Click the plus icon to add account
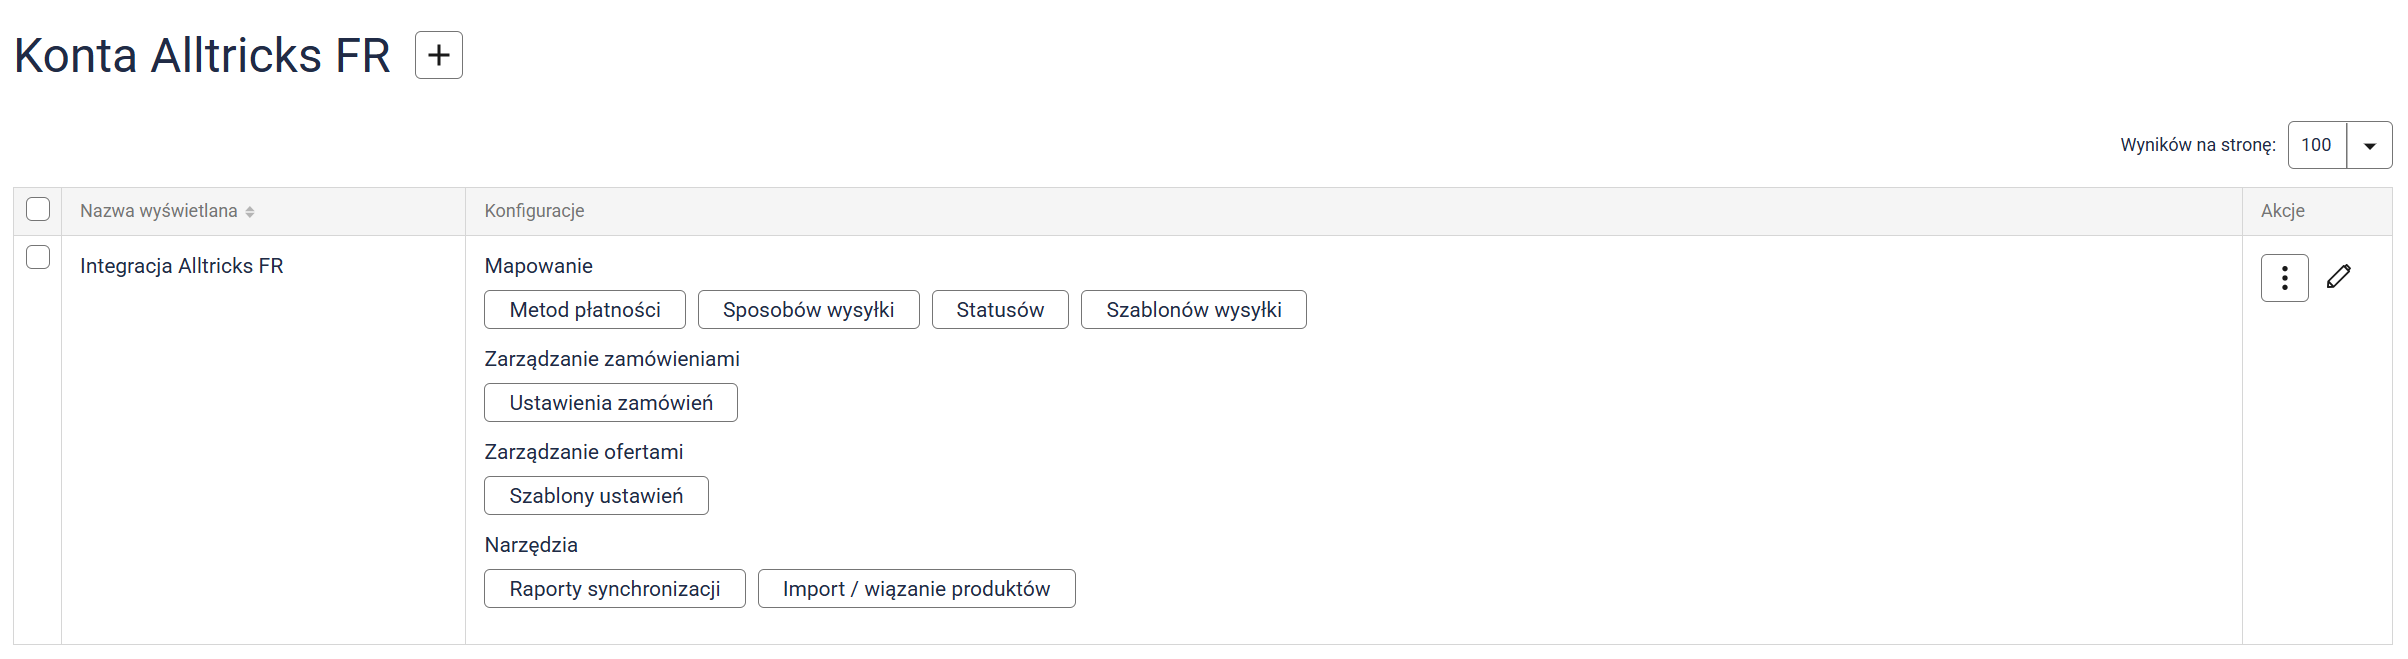Screen dimensions: 2408x659 [438, 55]
